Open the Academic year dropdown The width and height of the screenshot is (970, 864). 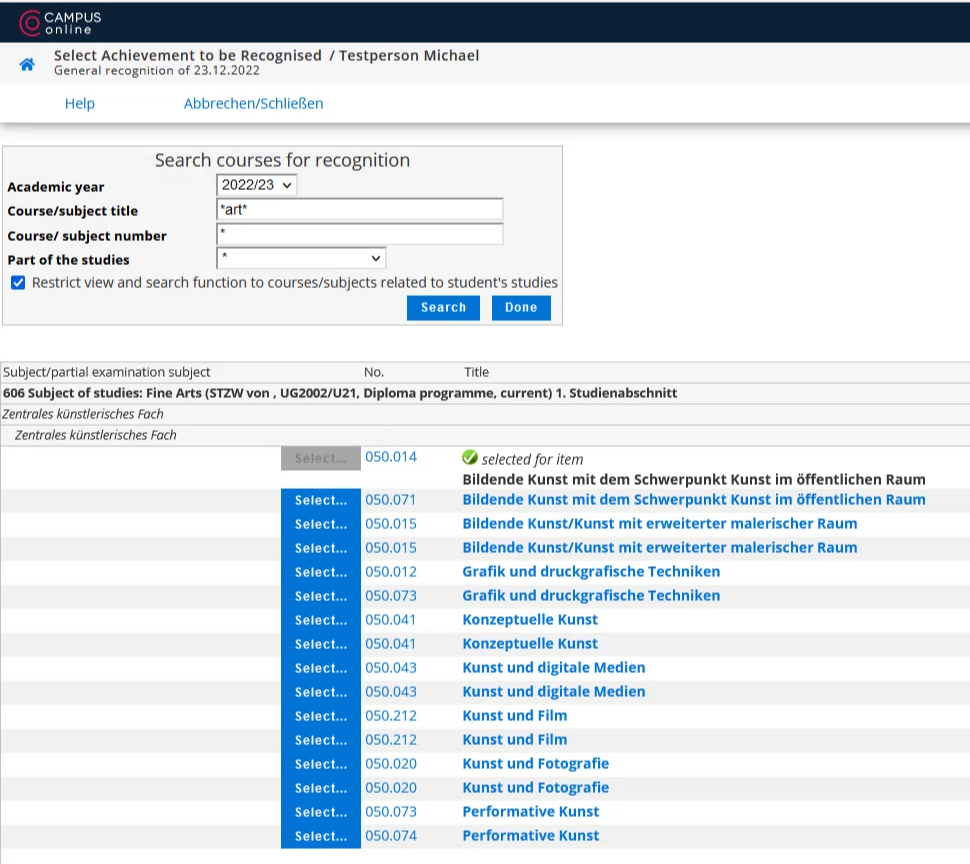(256, 185)
